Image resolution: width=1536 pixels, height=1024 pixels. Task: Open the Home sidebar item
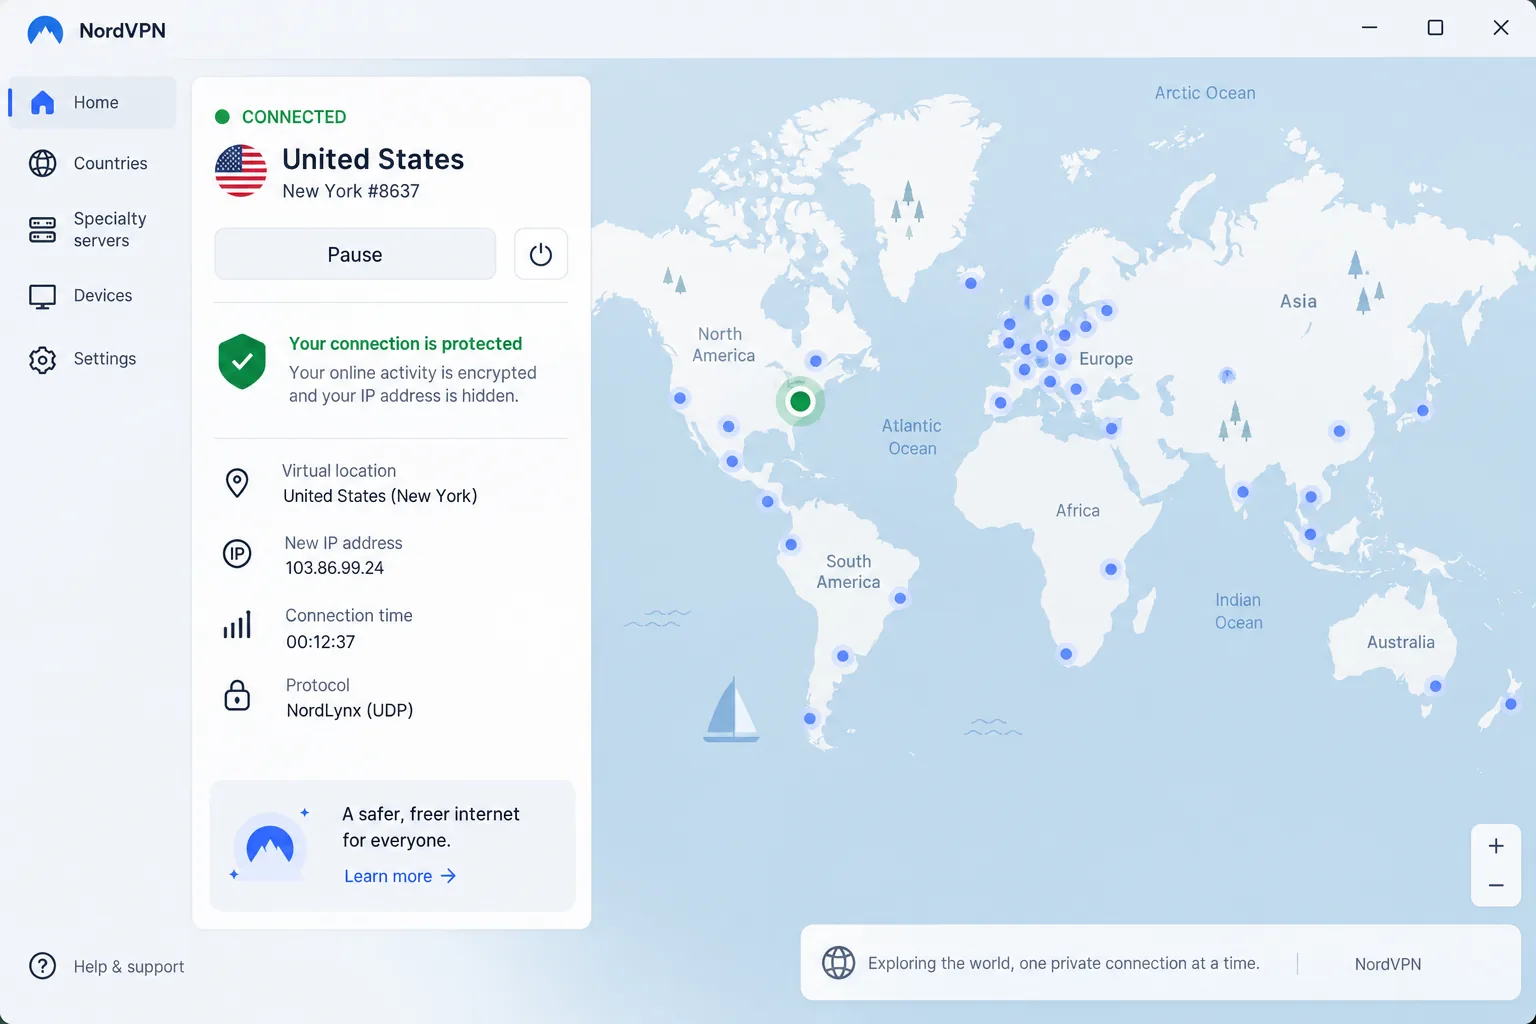92,102
